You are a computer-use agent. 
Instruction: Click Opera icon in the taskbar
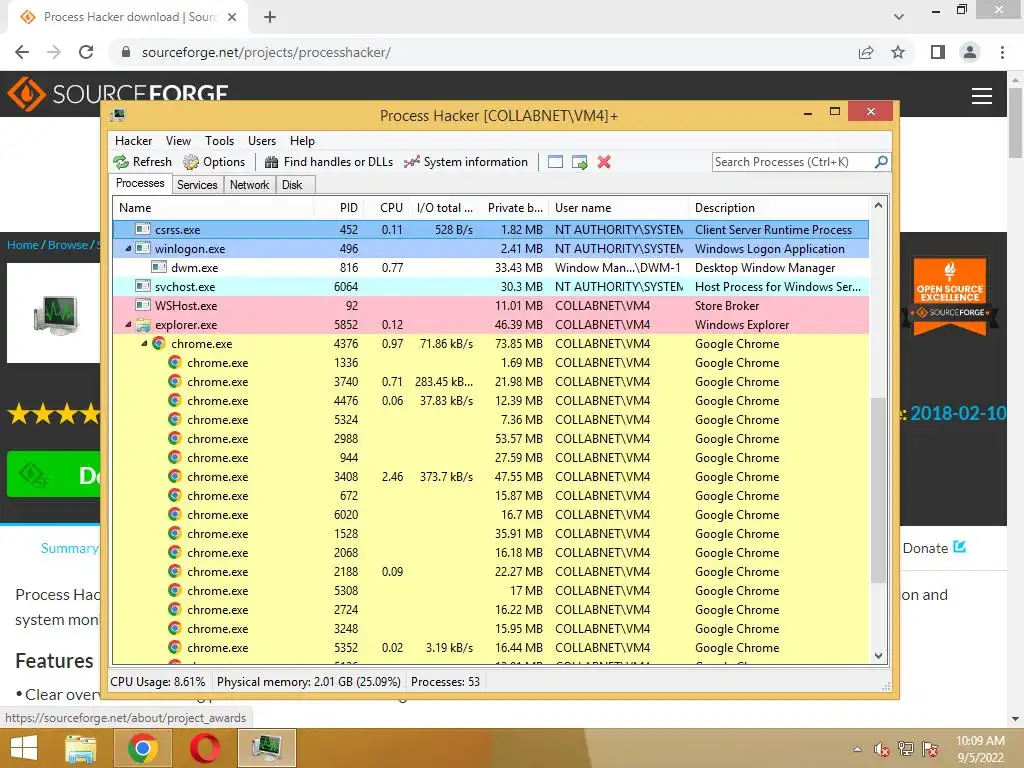coord(204,748)
